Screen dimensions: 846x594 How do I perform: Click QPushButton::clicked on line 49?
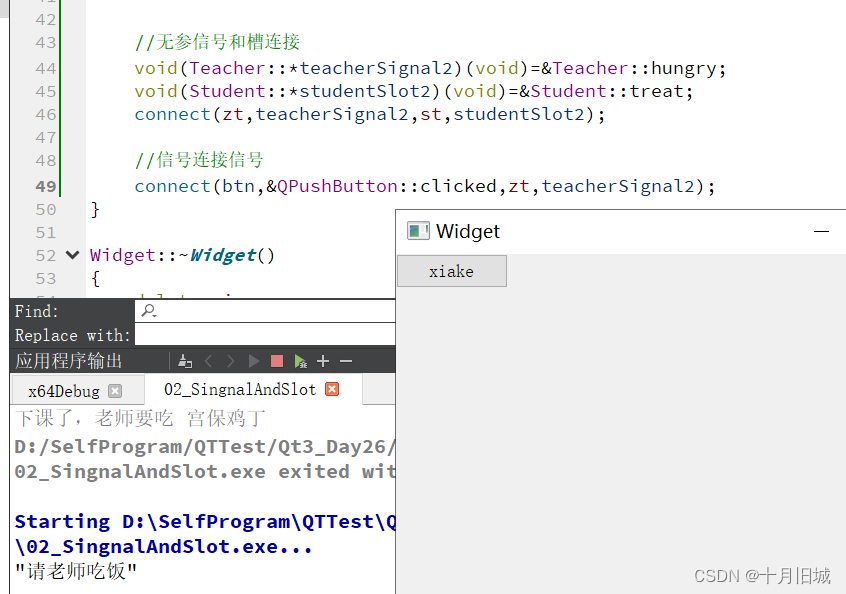386,186
